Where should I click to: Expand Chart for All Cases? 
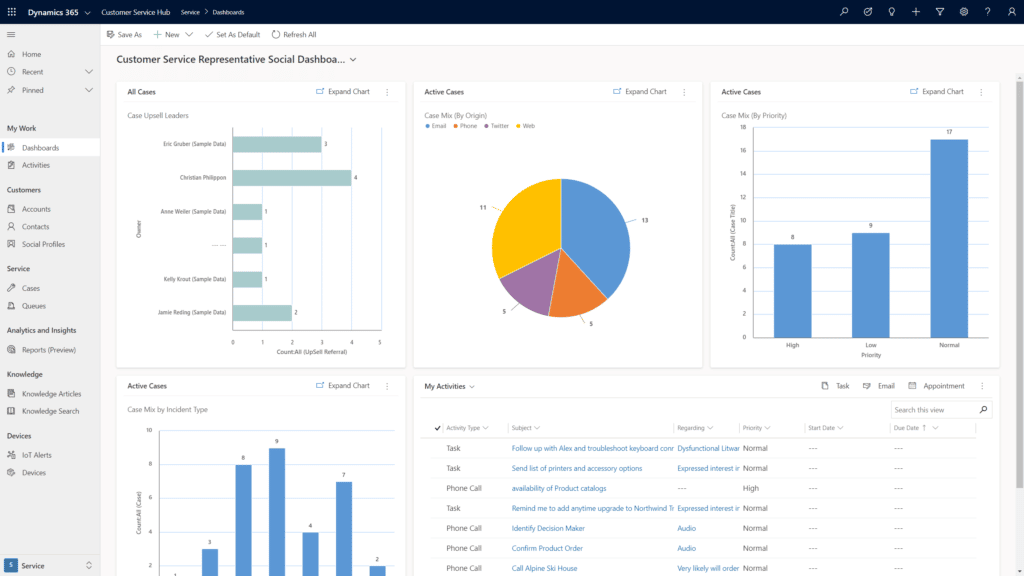coord(343,92)
